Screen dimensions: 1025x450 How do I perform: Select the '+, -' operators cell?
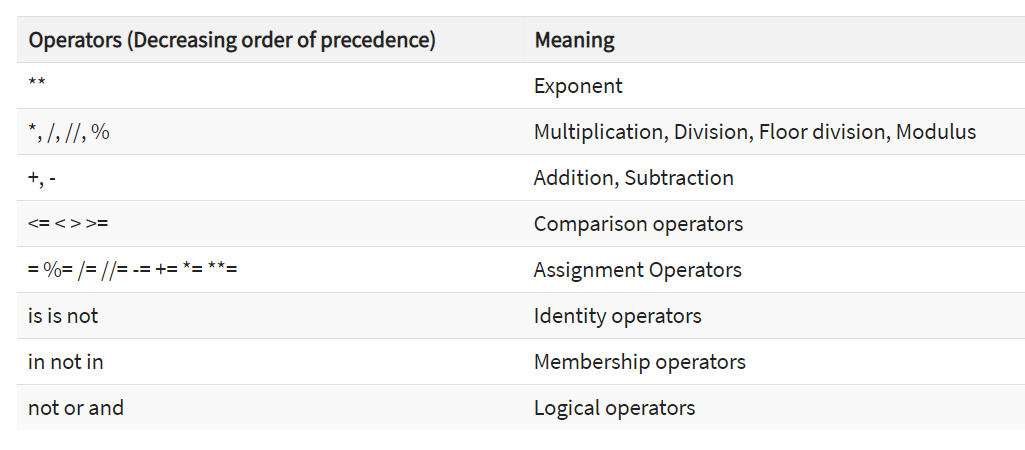pyautogui.click(x=45, y=178)
